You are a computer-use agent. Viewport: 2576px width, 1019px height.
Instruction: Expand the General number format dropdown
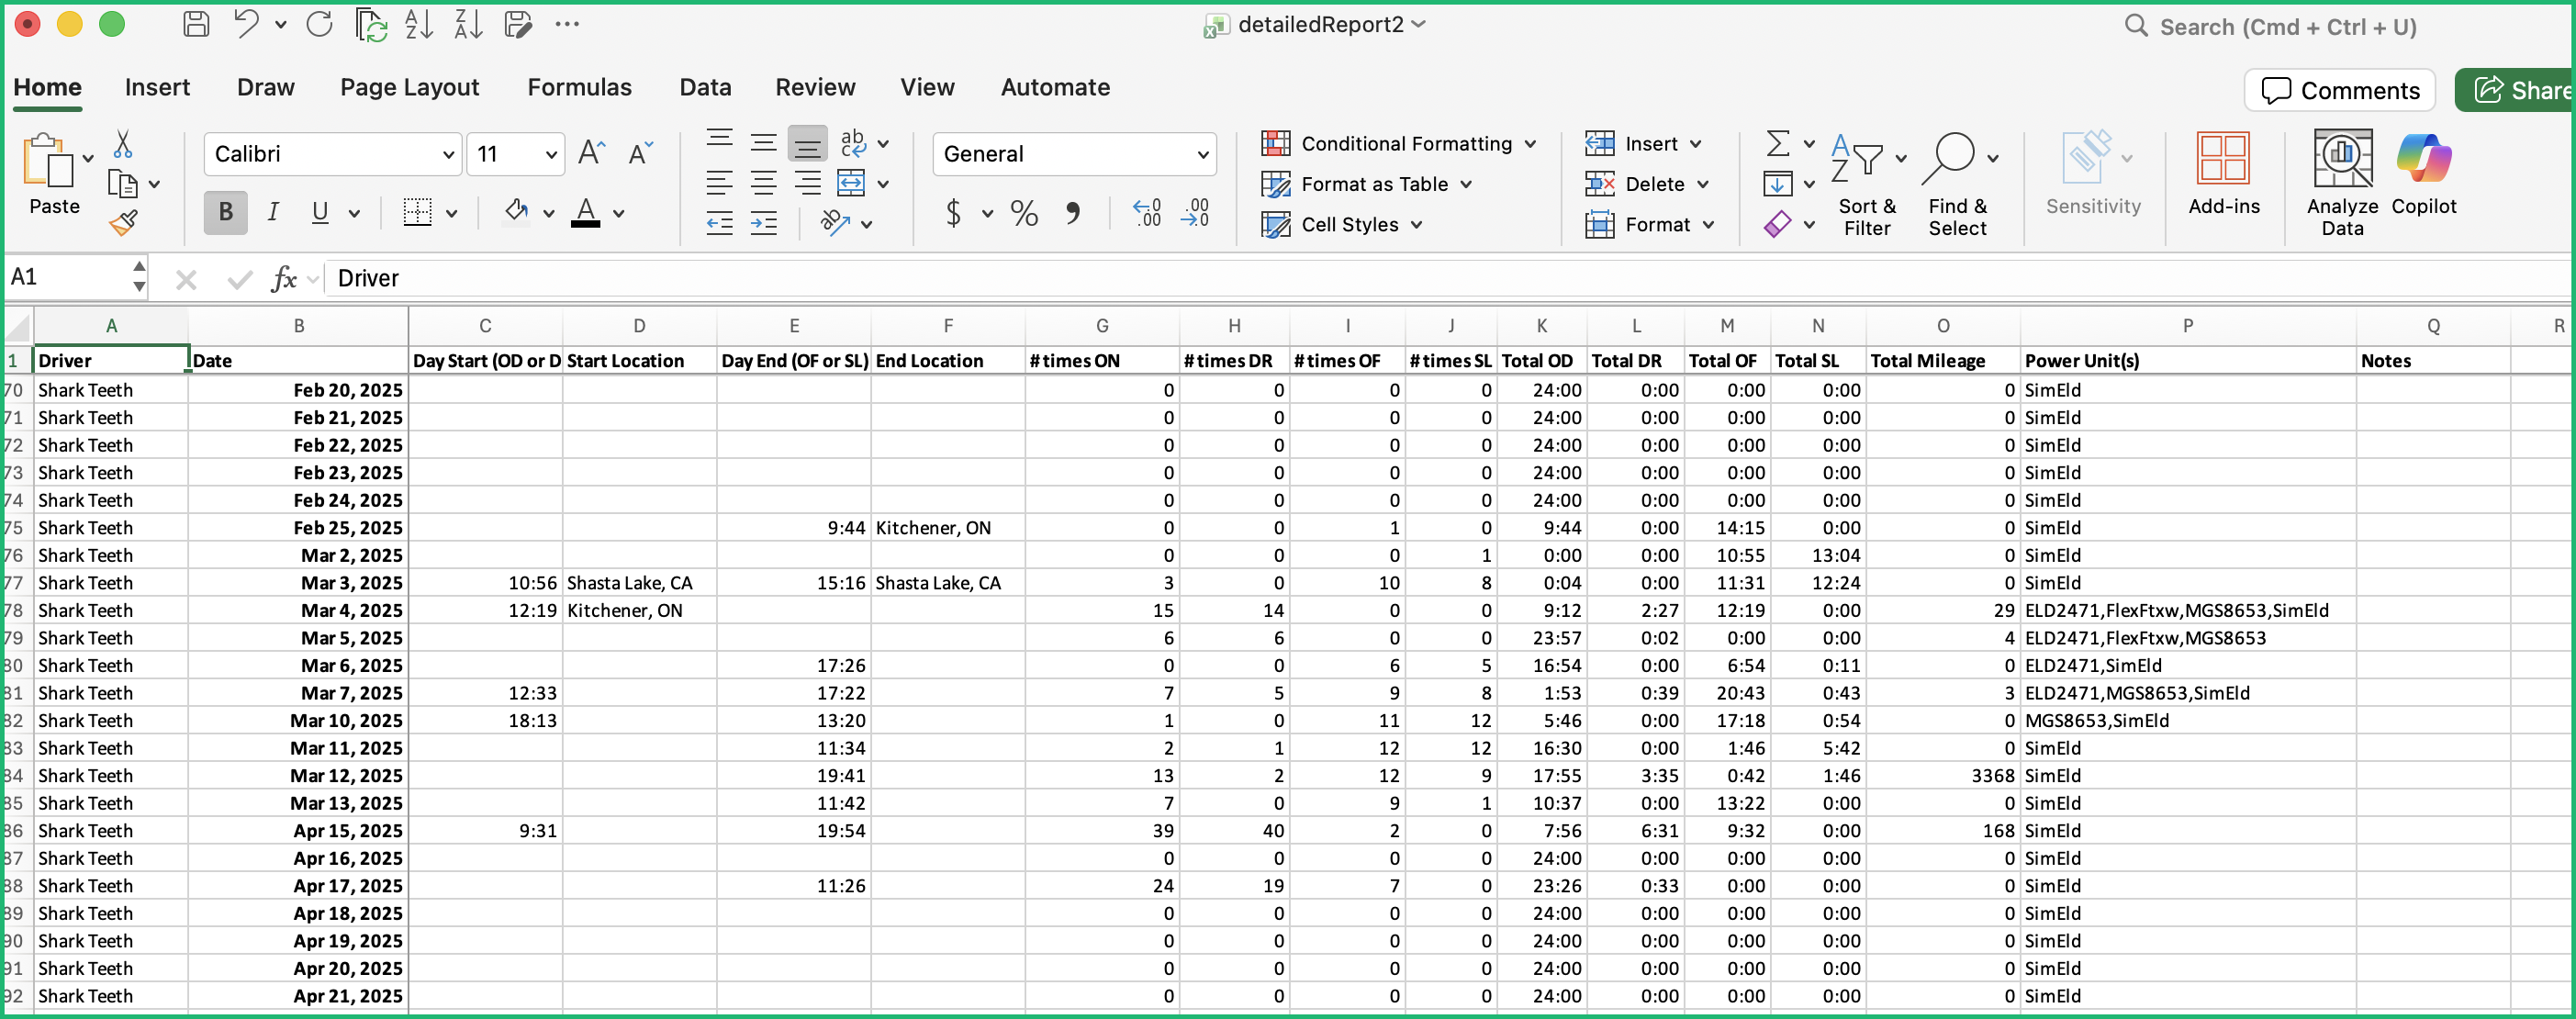tap(1202, 155)
